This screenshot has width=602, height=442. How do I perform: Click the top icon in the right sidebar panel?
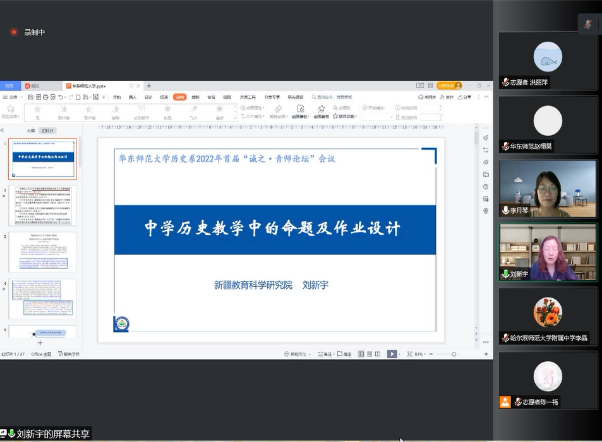[x=485, y=137]
